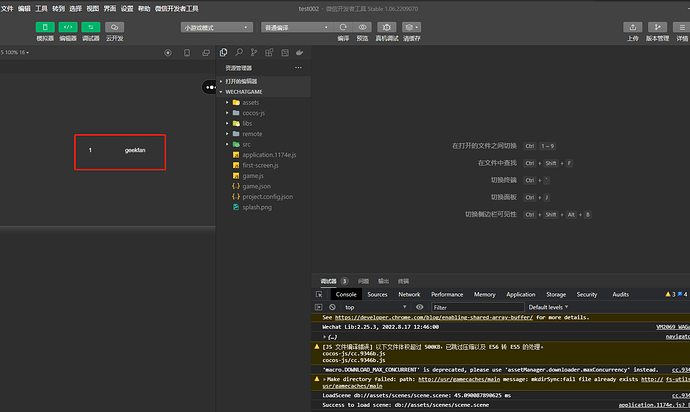This screenshot has height=412, width=690.
Task: Switch to the 问题 problems tab
Action: pos(363,281)
